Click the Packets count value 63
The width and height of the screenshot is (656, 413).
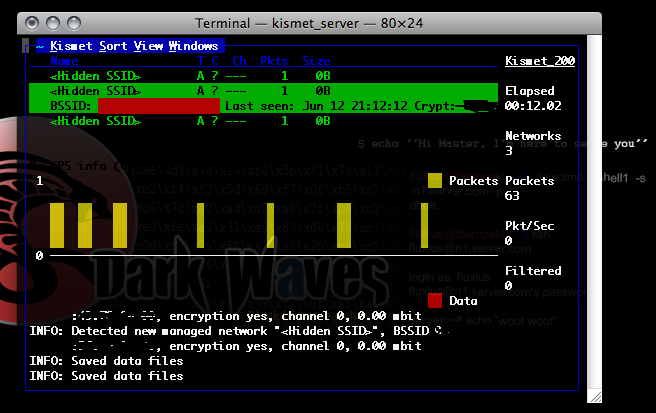pos(512,195)
